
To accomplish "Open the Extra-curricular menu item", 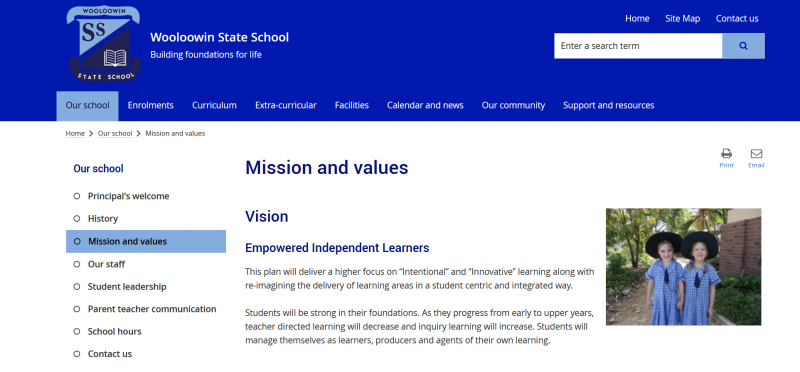I will tap(286, 106).
